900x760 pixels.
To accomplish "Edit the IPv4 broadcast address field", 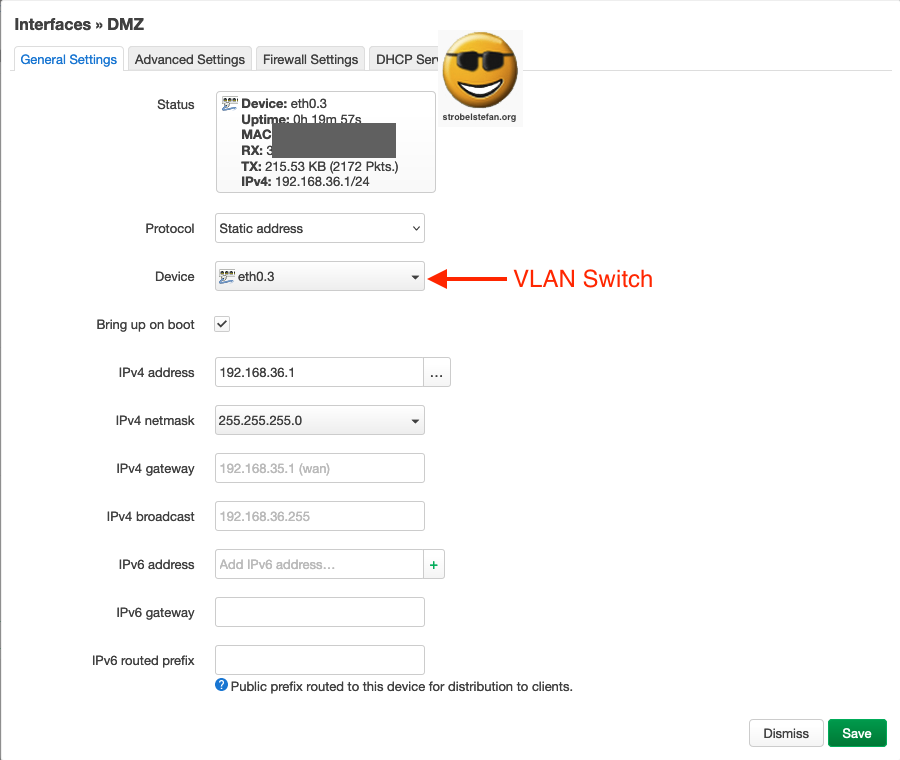I will point(319,516).
